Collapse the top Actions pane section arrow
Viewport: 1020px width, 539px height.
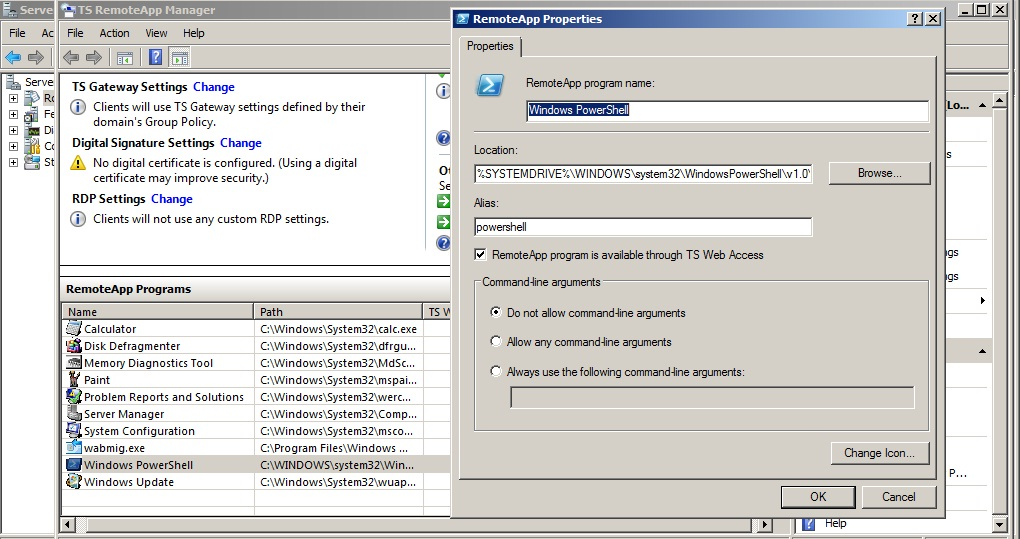click(982, 105)
